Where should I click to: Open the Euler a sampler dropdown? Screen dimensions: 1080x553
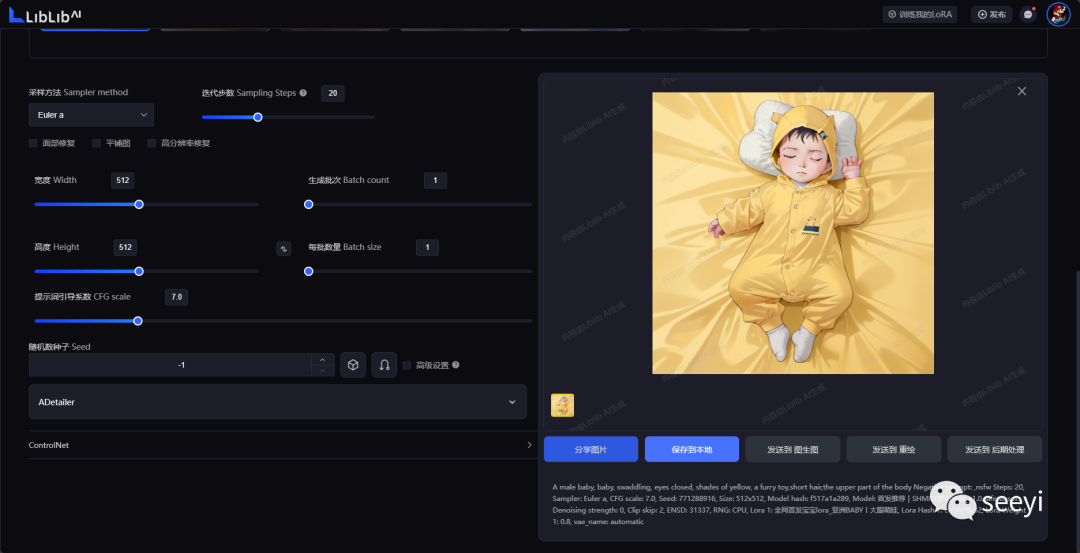[x=91, y=115]
